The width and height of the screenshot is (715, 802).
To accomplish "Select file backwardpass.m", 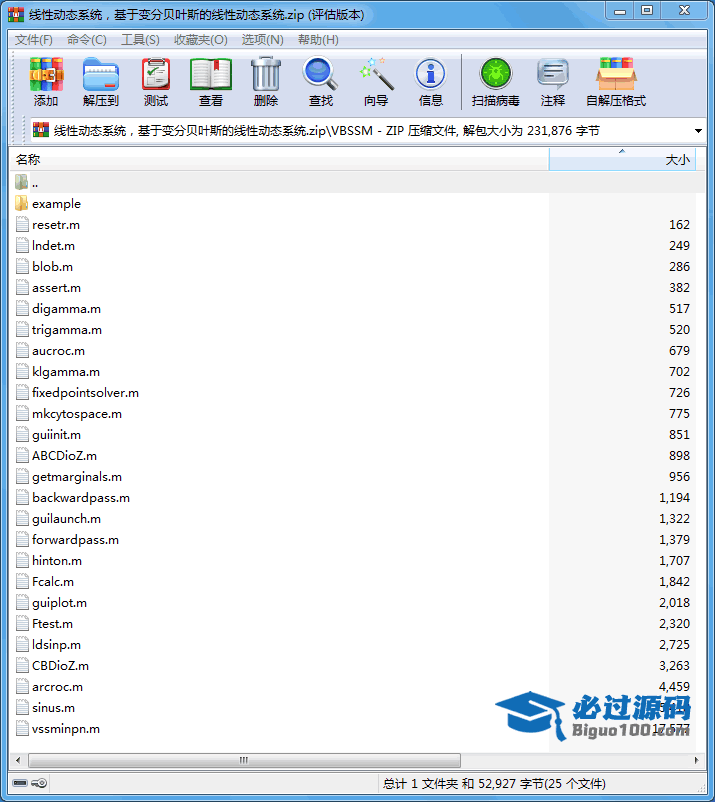I will tap(81, 497).
